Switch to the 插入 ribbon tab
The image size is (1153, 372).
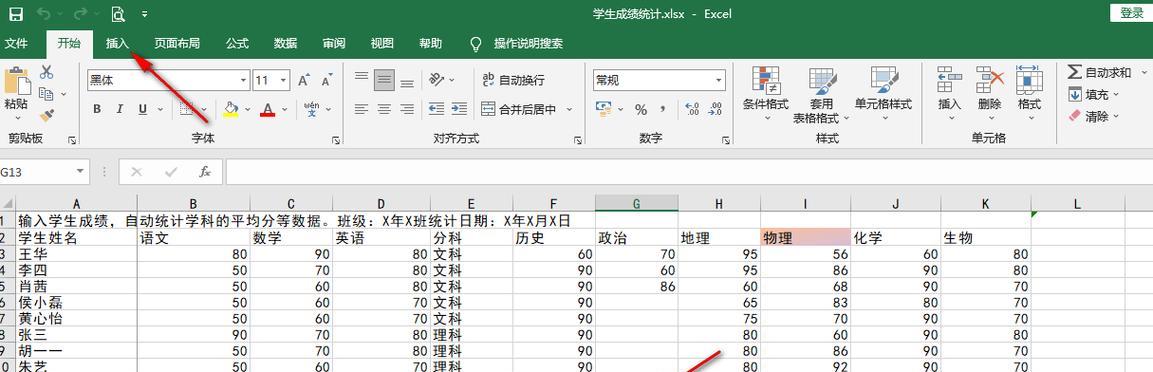(118, 43)
